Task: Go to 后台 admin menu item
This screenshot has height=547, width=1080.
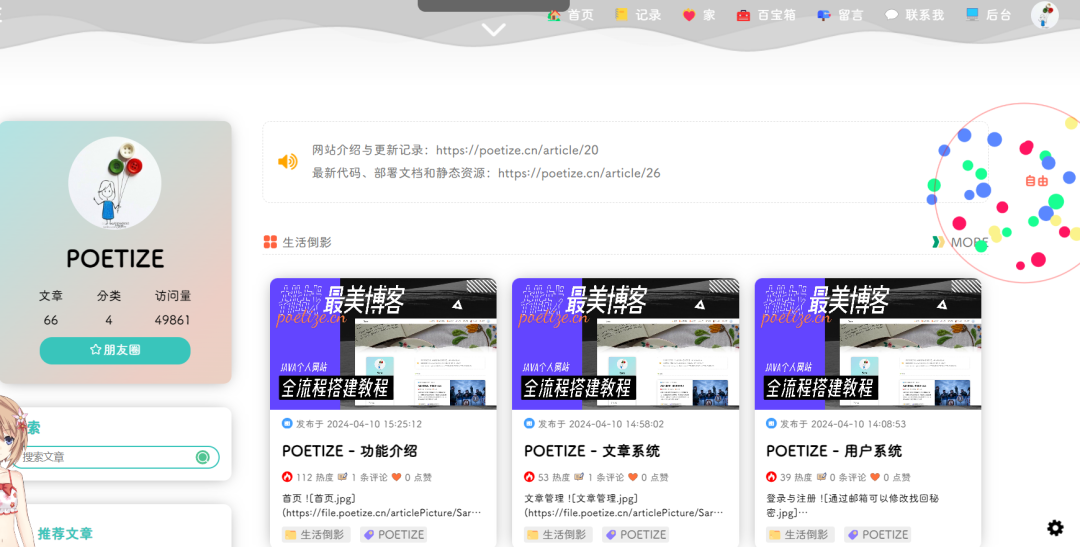Action: [988, 14]
